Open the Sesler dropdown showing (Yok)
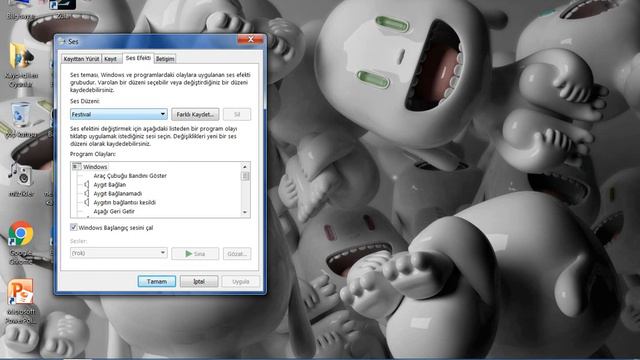 119,253
